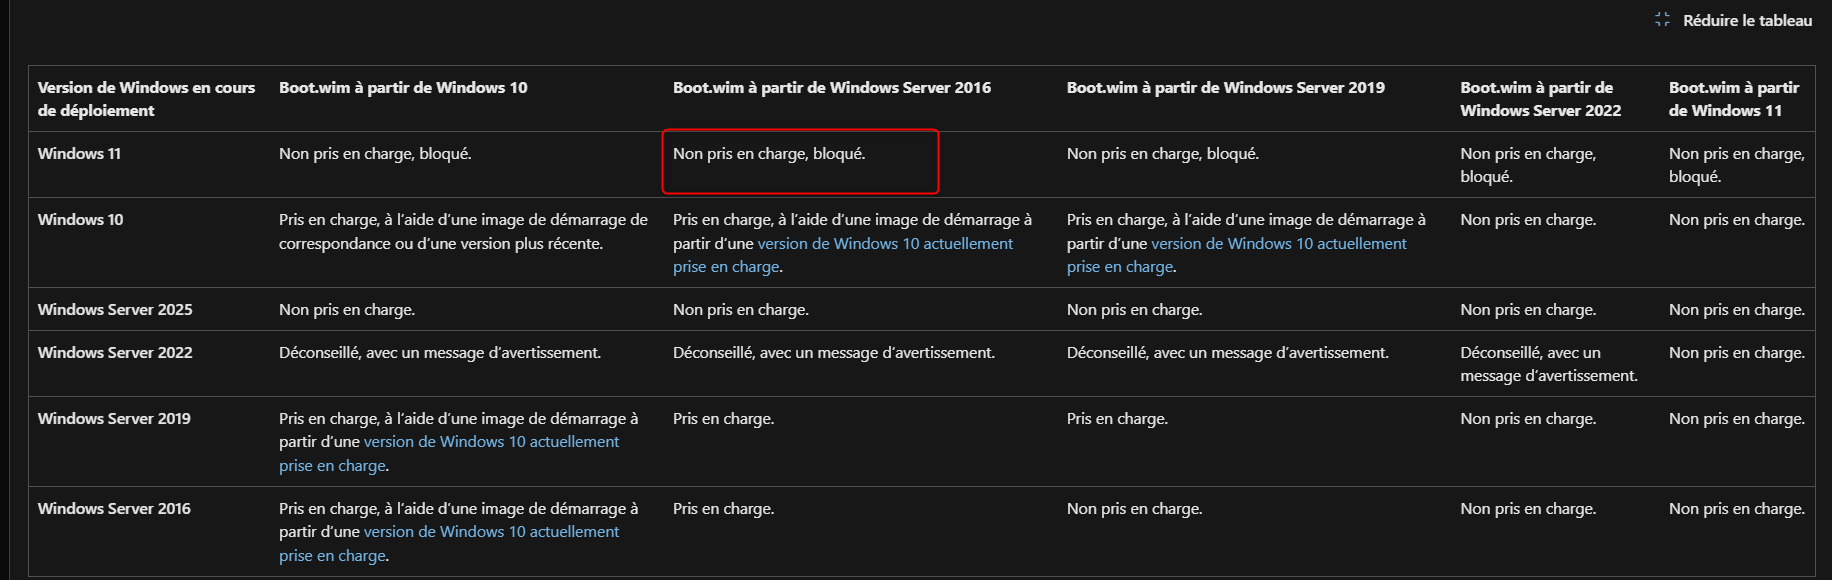1832x580 pixels.
Task: Select header 'Boot.wim à partir de Windows 10'
Action: coord(403,88)
